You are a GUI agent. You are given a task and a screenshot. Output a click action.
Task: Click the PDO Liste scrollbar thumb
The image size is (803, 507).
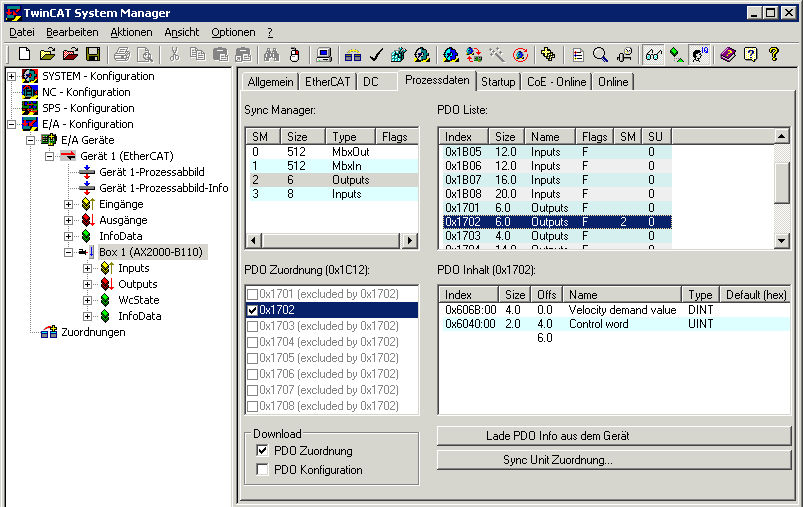[x=781, y=182]
